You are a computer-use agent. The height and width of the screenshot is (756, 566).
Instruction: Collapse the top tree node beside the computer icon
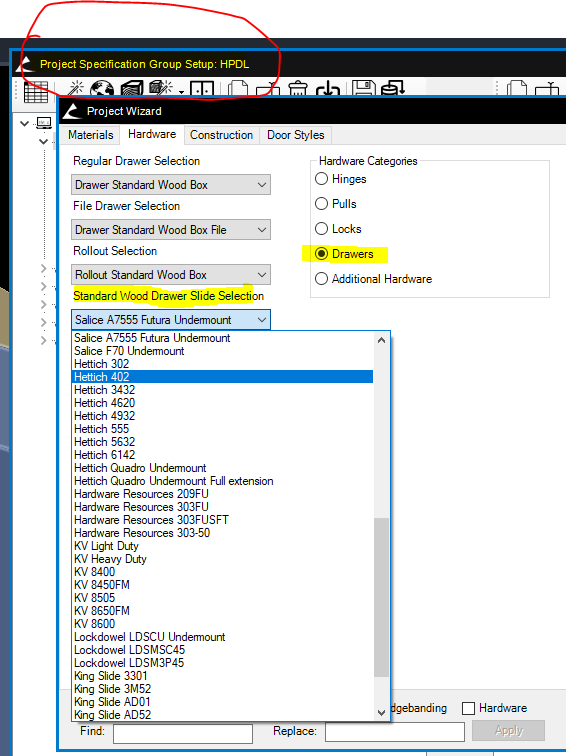click(25, 124)
